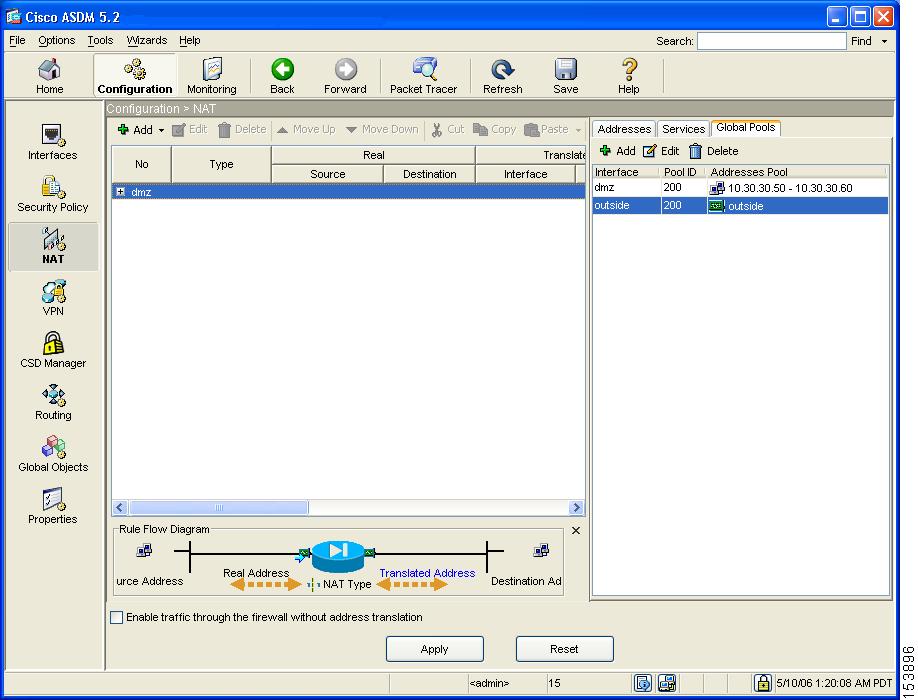Delete the selected global pool

tap(714, 151)
